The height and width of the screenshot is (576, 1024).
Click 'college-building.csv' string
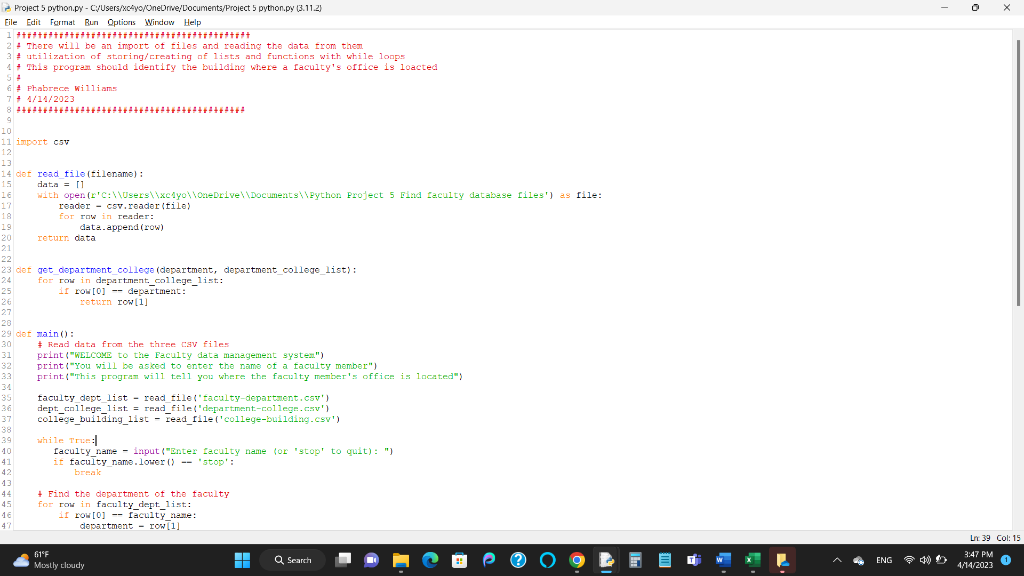(278, 419)
